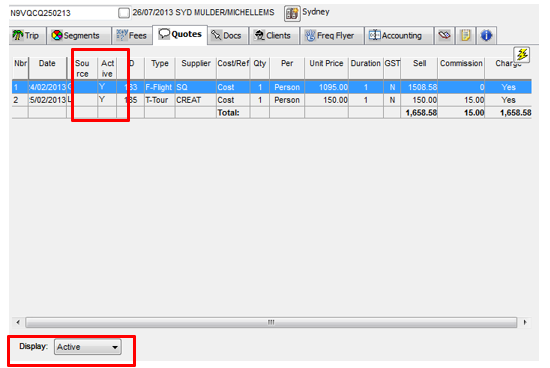Click unit price 150.00 cell
Viewport: 550px width, 368px height.
(327, 100)
